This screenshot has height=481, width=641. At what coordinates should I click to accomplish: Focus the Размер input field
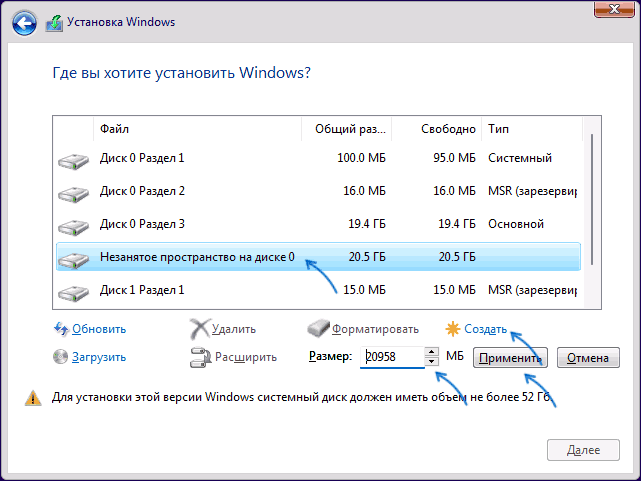(x=392, y=357)
